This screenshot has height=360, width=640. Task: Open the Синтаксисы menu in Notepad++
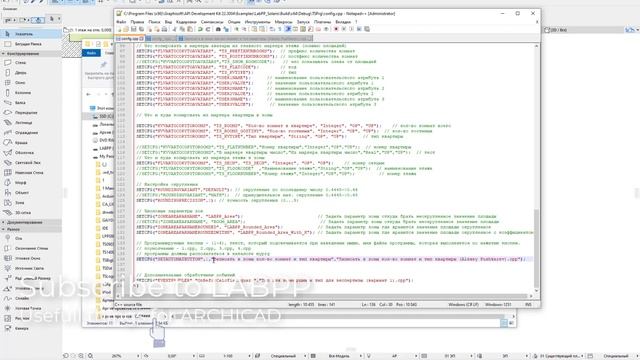click(212, 22)
